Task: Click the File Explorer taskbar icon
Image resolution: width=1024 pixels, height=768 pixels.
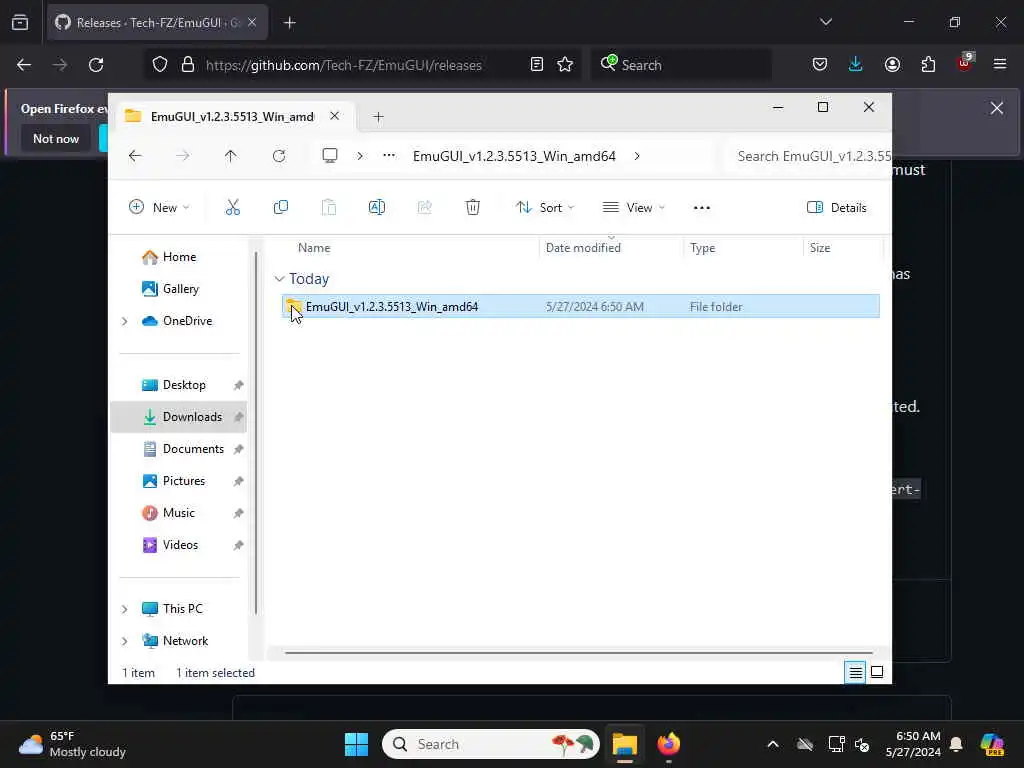Action: pyautogui.click(x=624, y=744)
